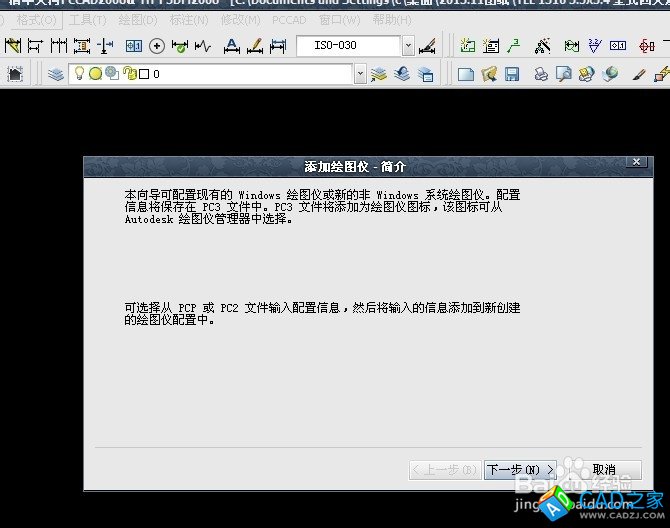
Task: Open the Layer Properties Manager stack icon
Action: tap(55, 74)
